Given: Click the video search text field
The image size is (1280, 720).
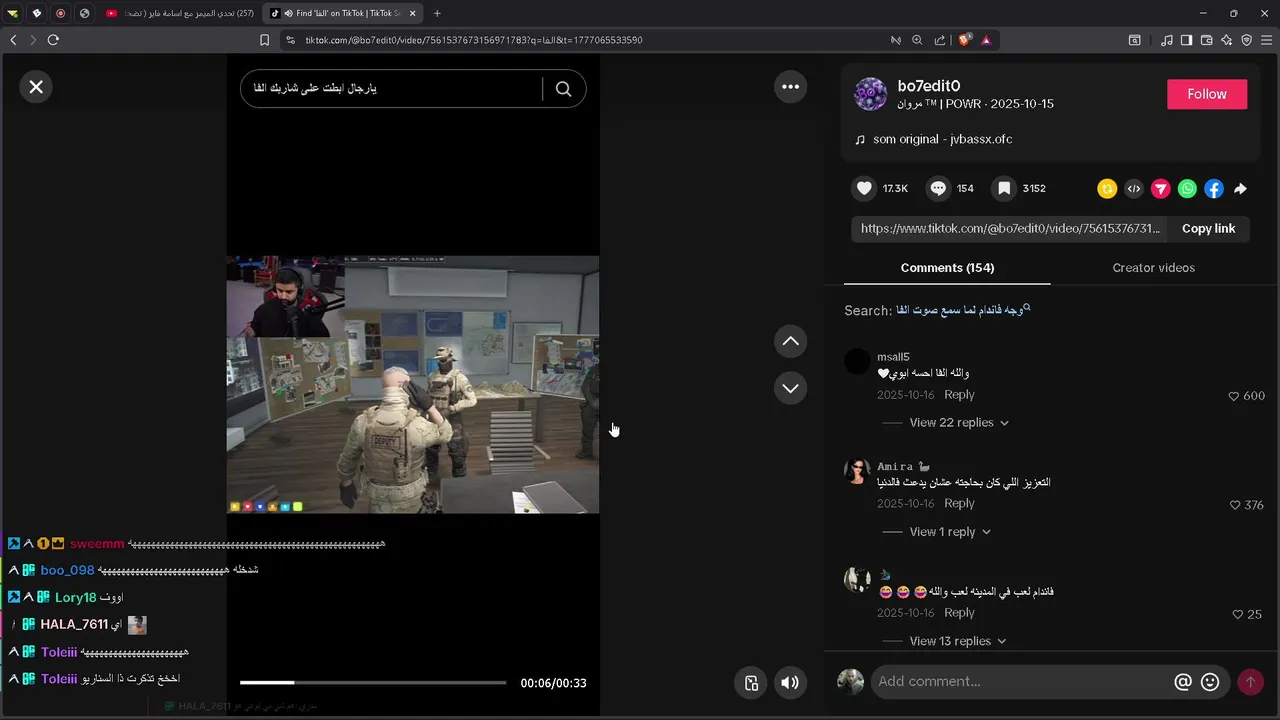Looking at the screenshot, I should (x=392, y=89).
